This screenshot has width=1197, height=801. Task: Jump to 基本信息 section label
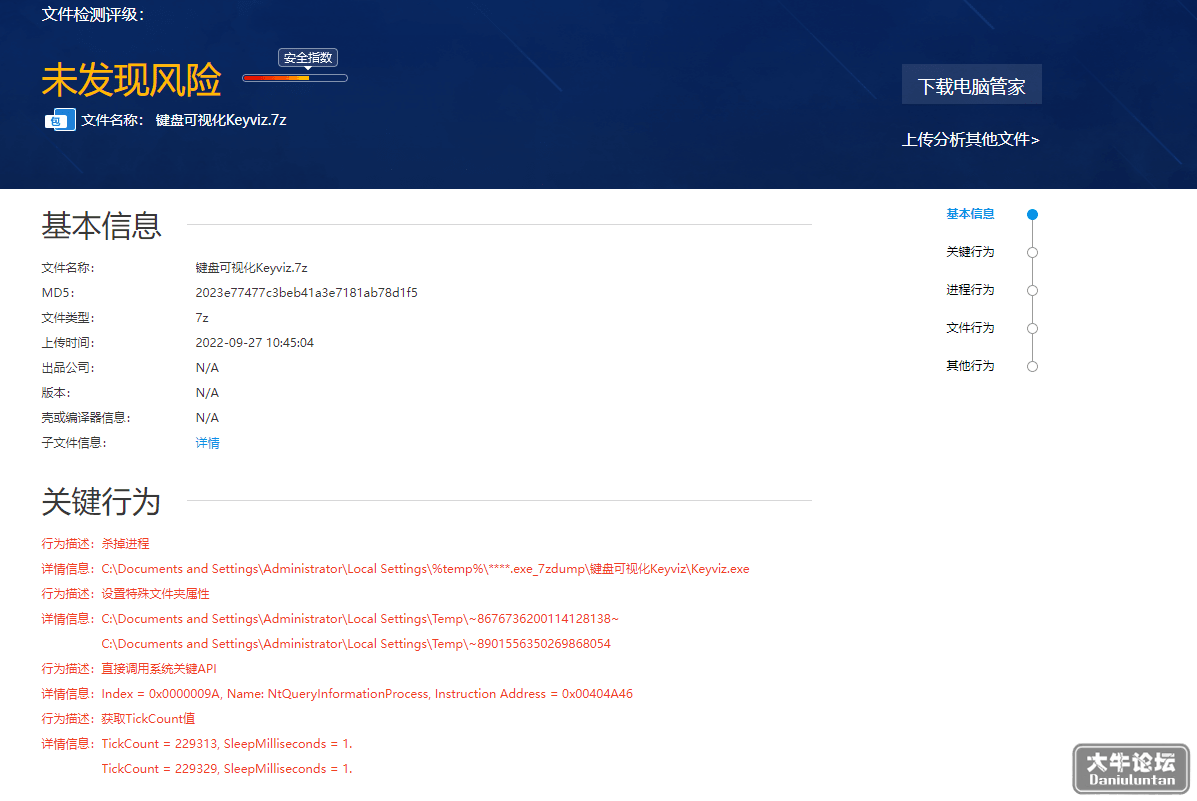(x=970, y=214)
